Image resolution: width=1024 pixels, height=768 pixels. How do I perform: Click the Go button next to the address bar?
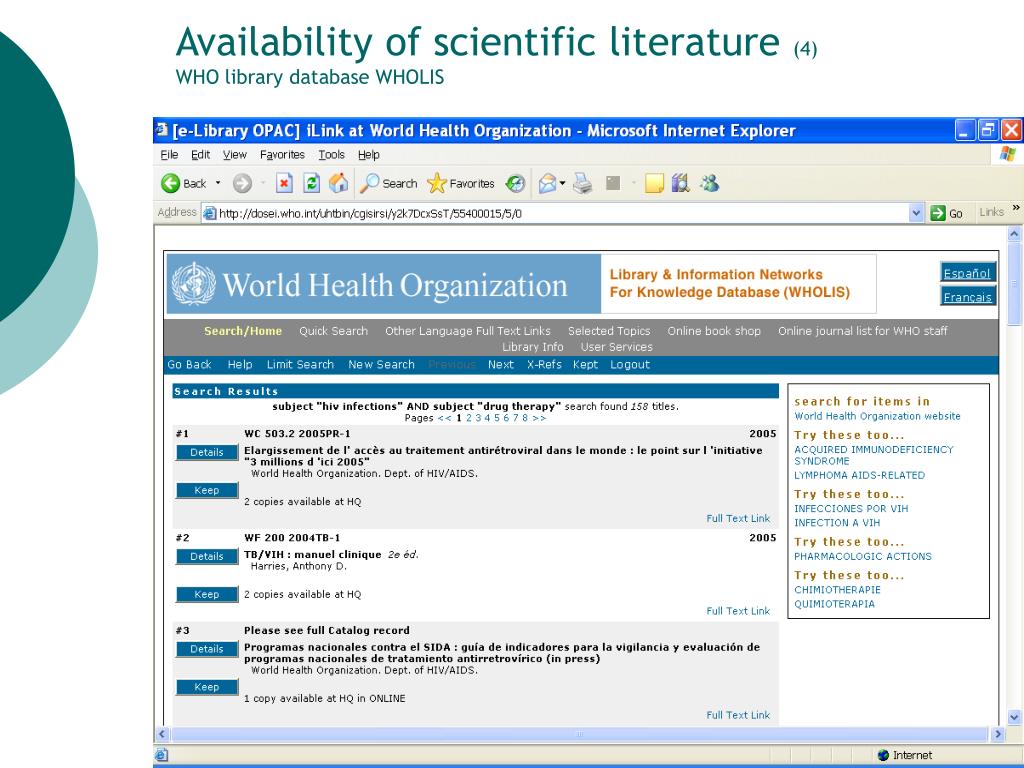click(x=947, y=213)
